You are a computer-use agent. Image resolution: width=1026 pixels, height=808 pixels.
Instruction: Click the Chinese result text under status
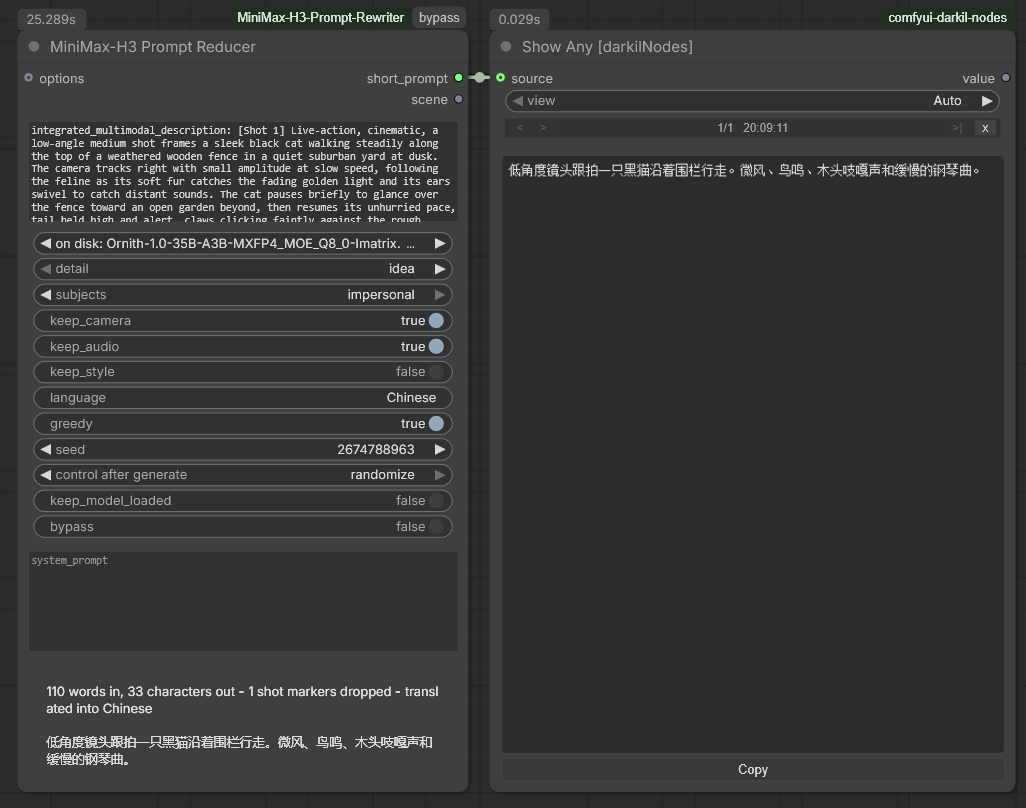coord(239,750)
